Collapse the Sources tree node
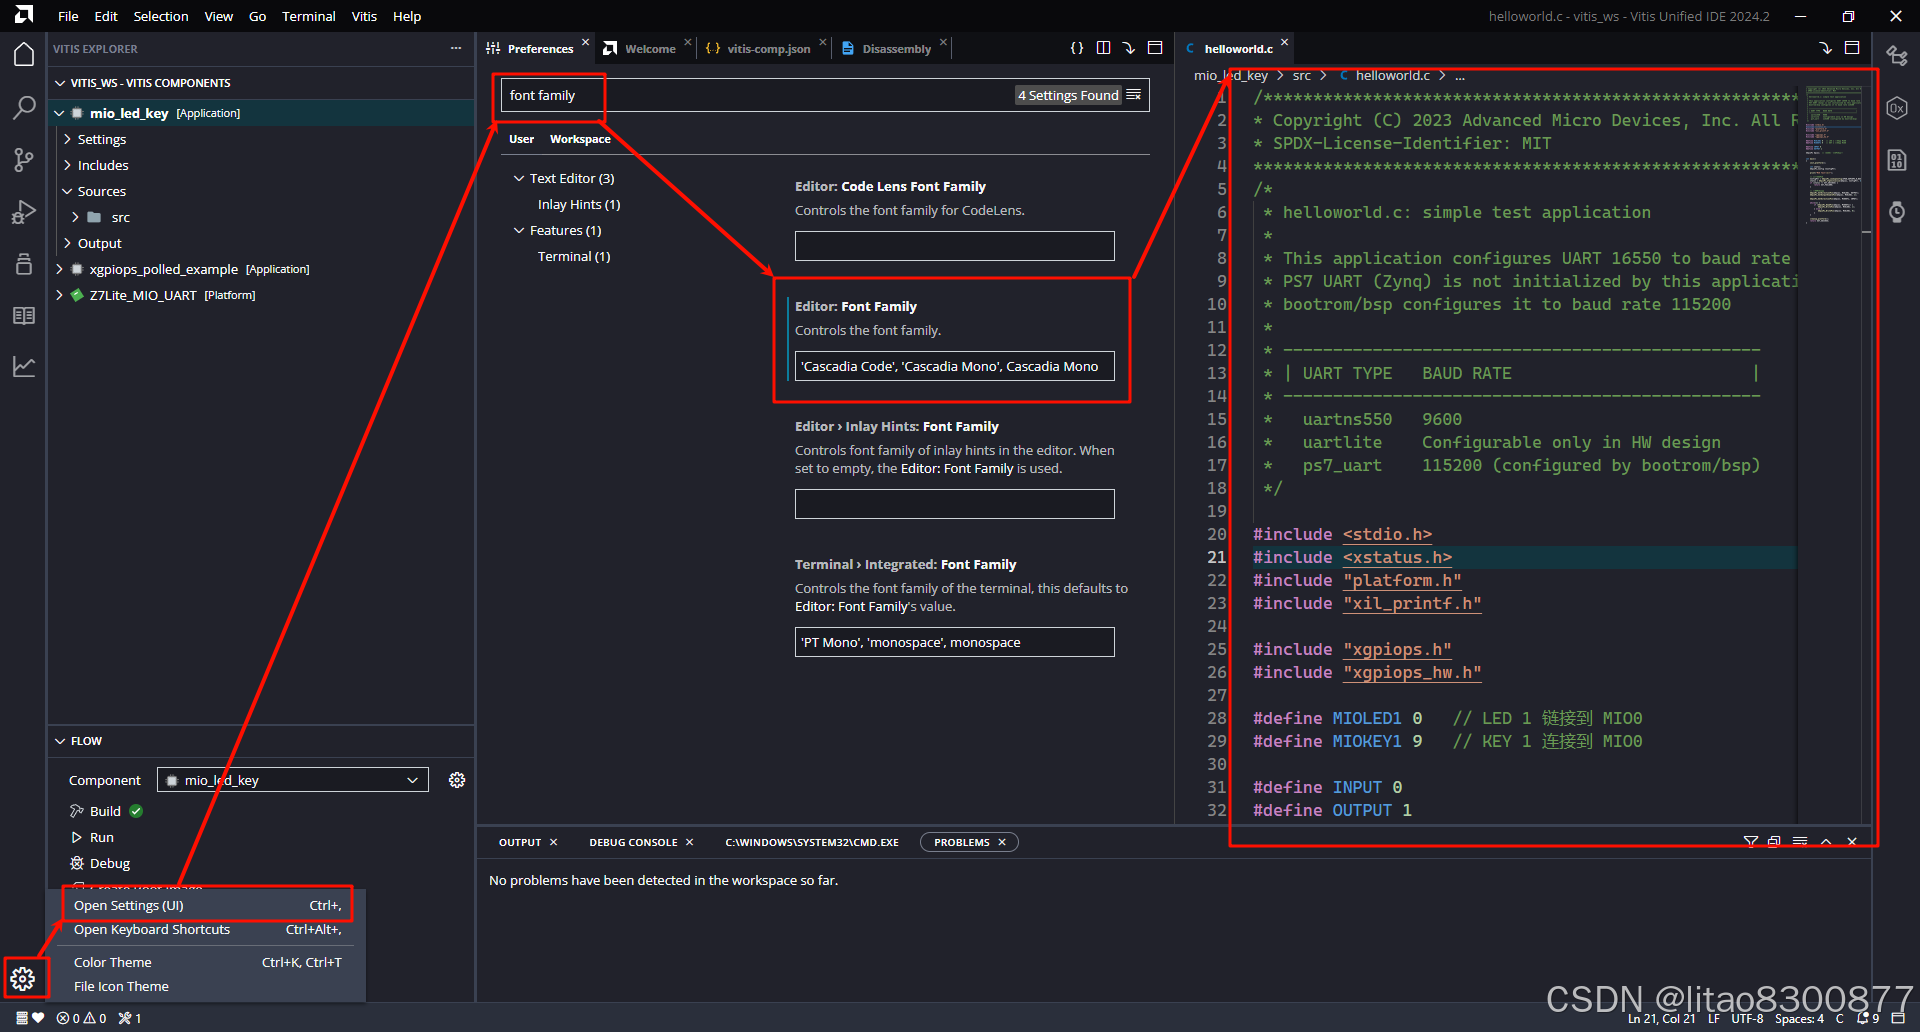The height and width of the screenshot is (1032, 1920). coord(68,191)
